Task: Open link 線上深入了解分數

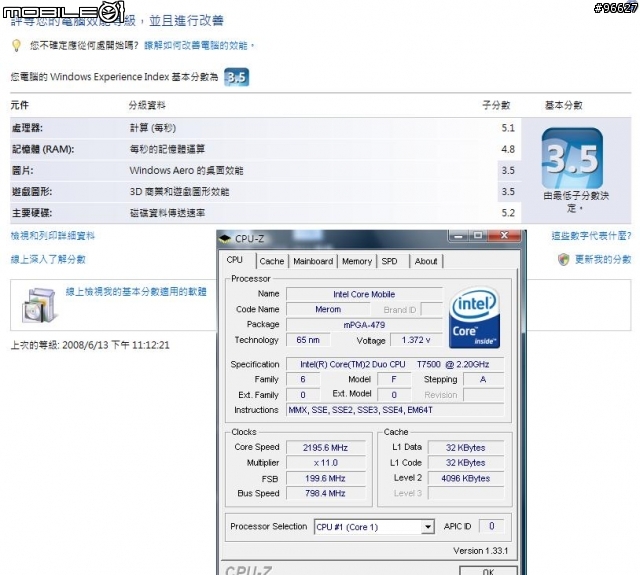Action: click(48, 259)
